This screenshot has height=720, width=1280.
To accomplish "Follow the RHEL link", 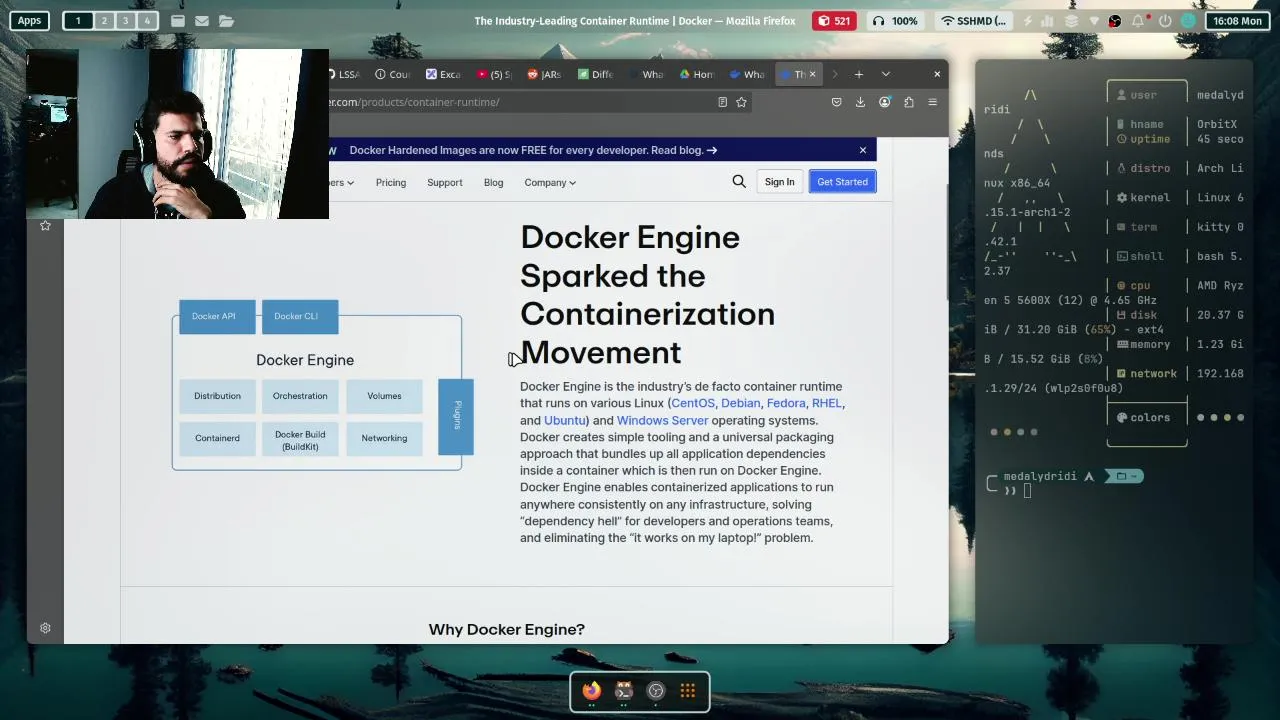I will [827, 403].
